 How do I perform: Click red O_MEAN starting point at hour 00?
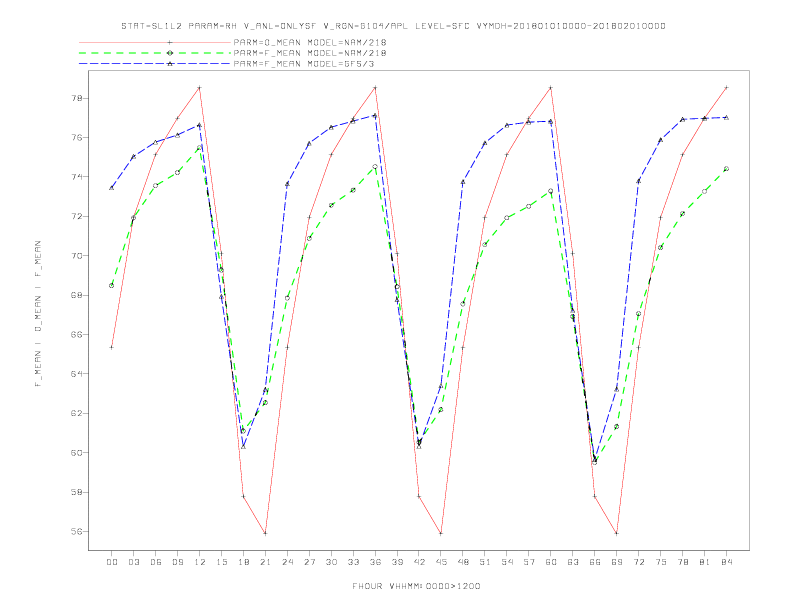click(x=112, y=347)
